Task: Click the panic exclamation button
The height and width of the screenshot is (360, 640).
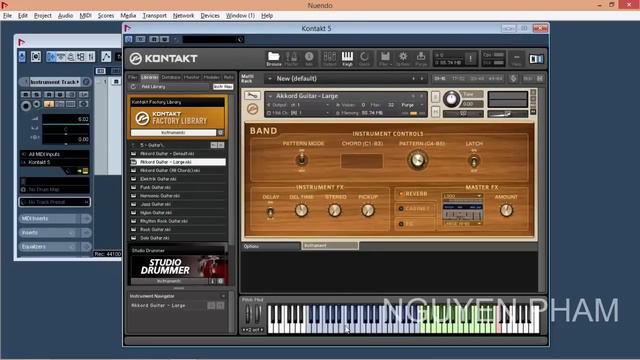Action: click(x=470, y=58)
